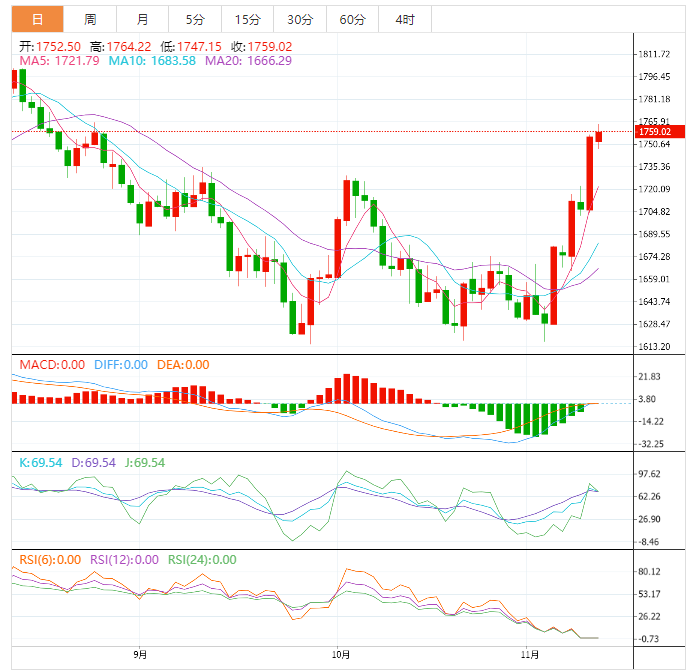This screenshot has width=690, height=672.
Task: Click the 1781.18 price axis label
Action: coord(654,99)
